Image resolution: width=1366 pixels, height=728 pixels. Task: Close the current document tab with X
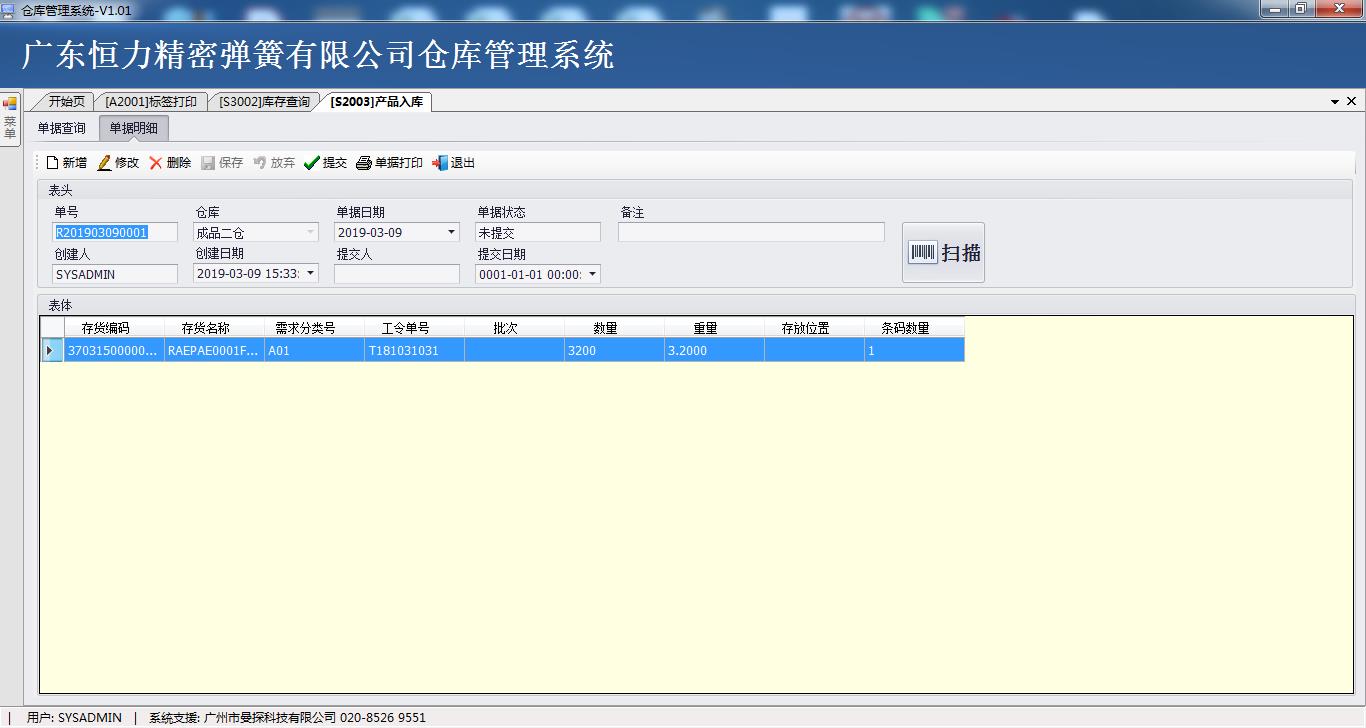pos(1352,102)
